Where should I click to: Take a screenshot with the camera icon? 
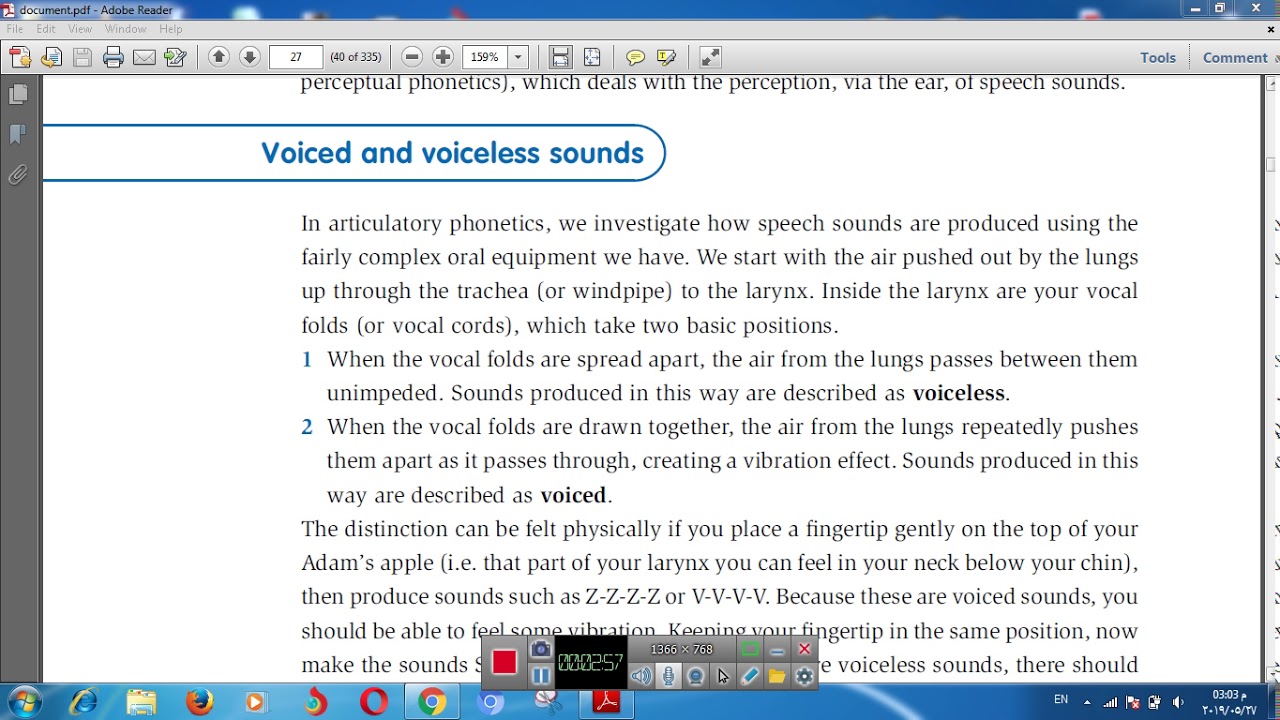[x=541, y=650]
